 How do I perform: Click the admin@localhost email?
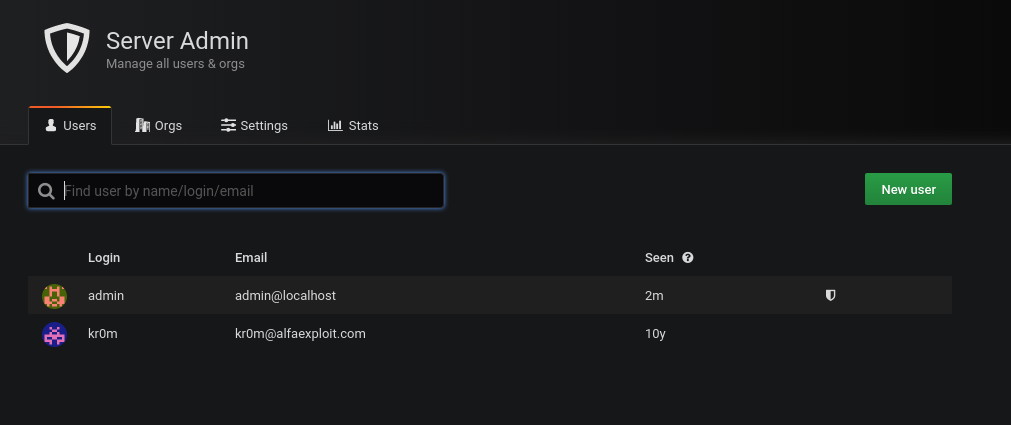[x=284, y=296]
